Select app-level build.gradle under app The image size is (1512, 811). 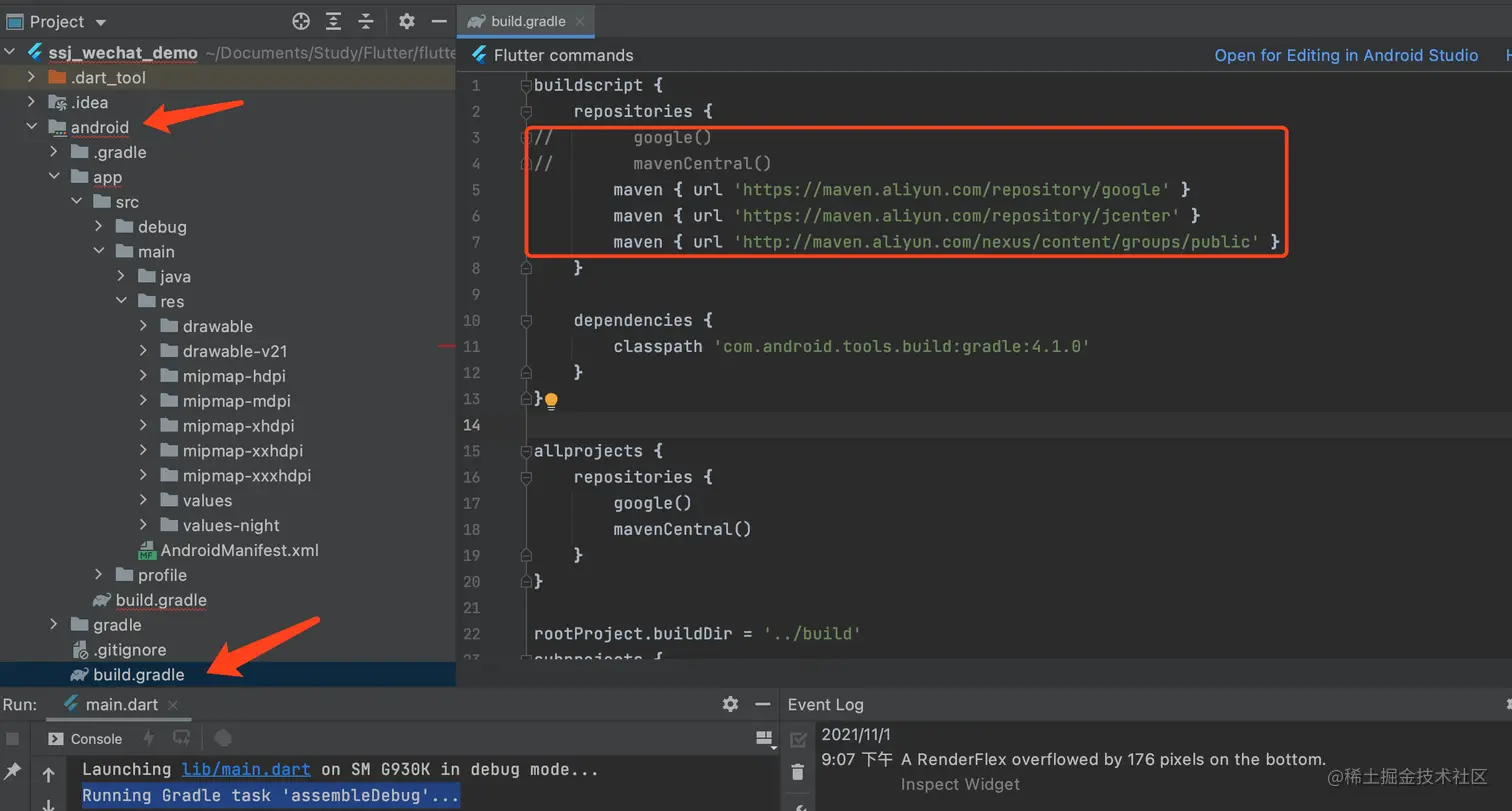pyautogui.click(x=161, y=600)
